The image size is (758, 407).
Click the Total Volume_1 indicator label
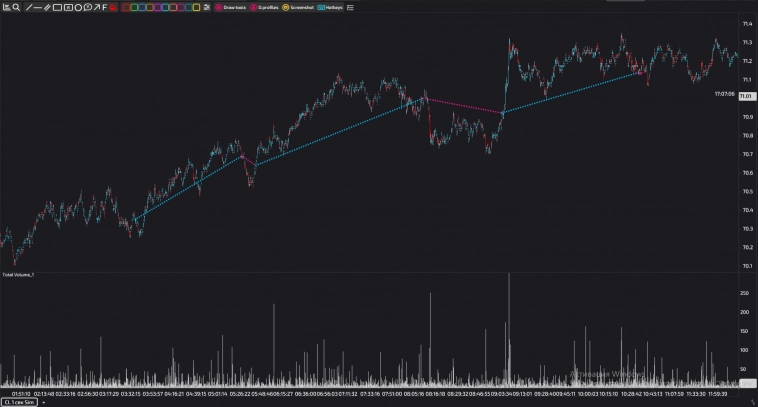[18, 274]
